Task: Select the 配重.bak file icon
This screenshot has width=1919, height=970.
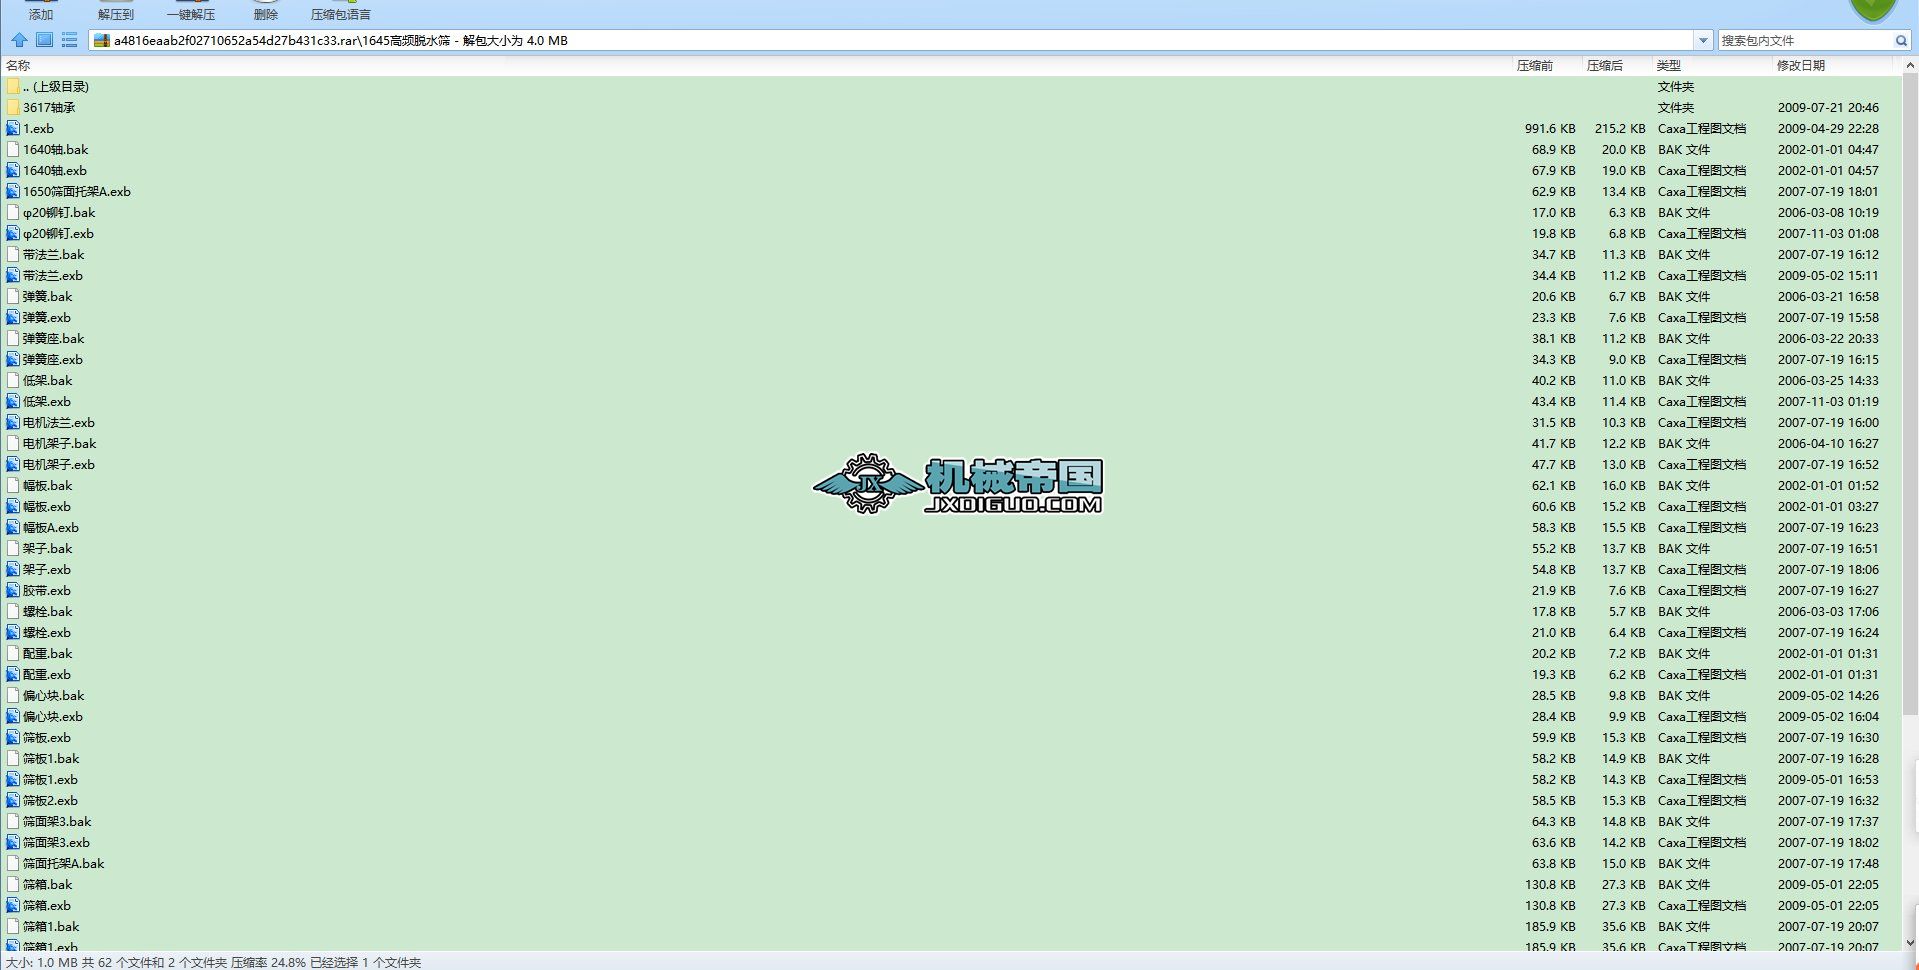Action: point(13,653)
